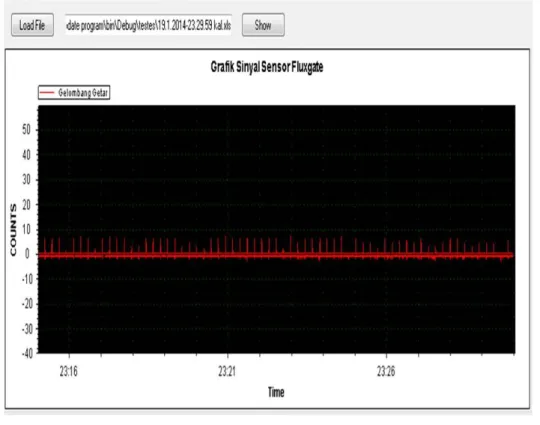
Task: Click the 20 label on counts axis
Action: coord(27,205)
